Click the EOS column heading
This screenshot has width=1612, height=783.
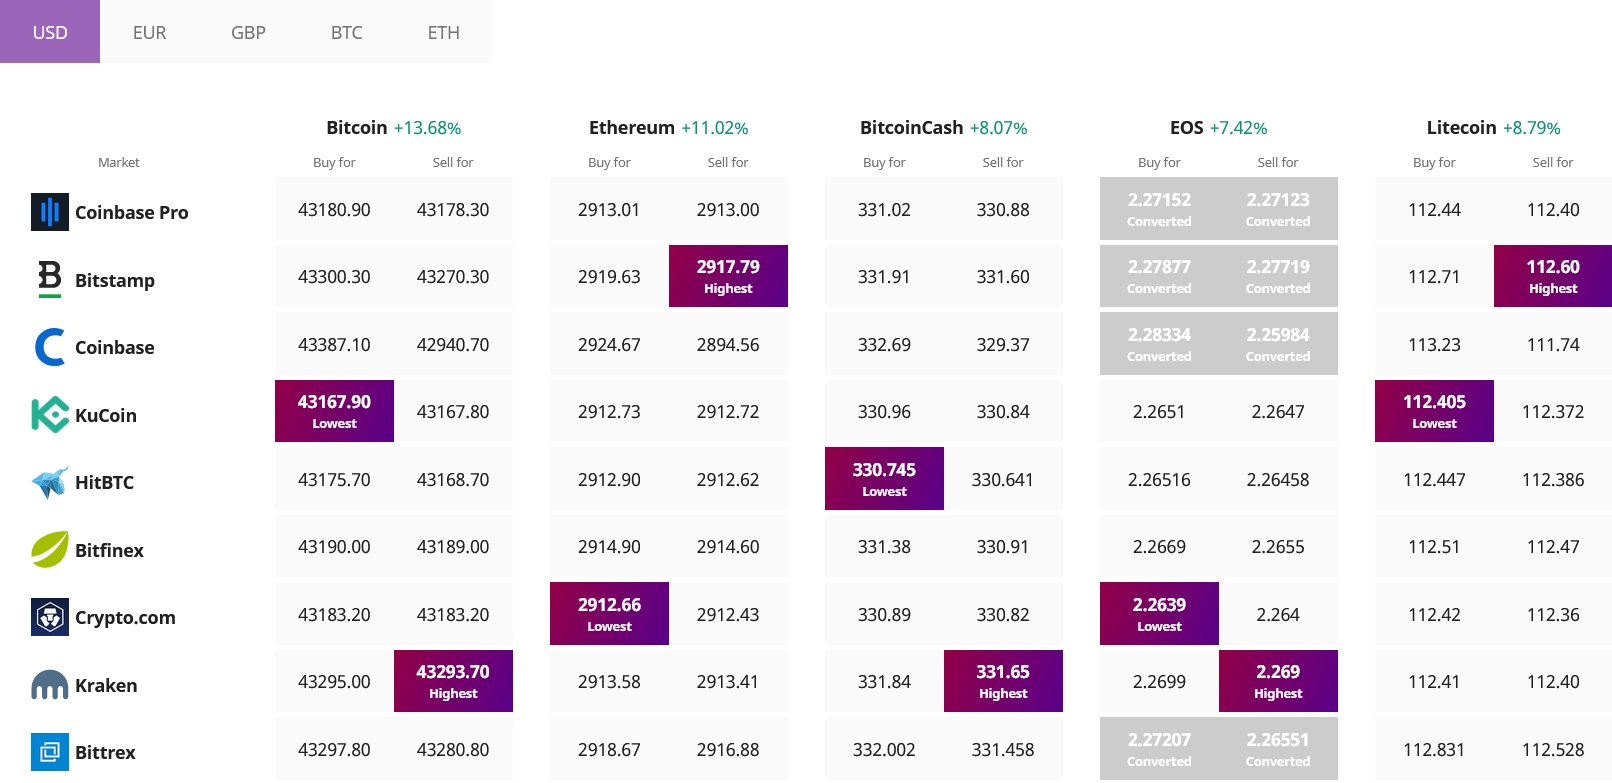1187,127
